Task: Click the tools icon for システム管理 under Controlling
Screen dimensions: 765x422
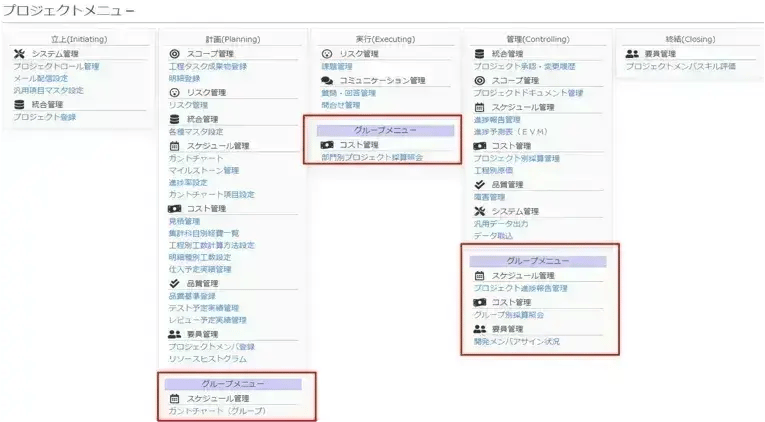Action: pyautogui.click(x=480, y=211)
